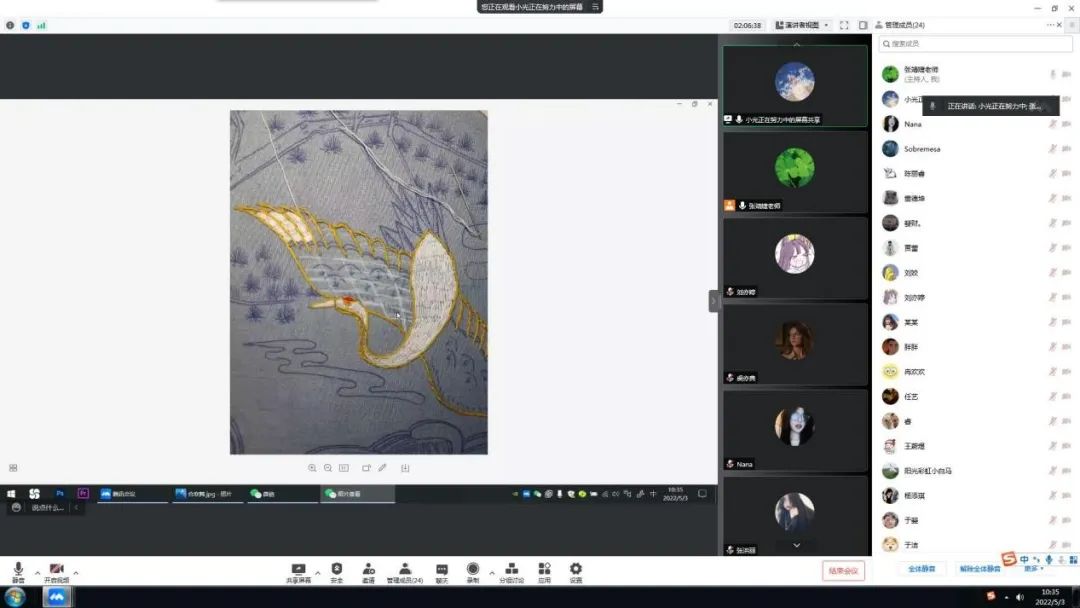Open the More (更多) menu in members panel
Viewport: 1080px width, 608px height.
click(1033, 569)
